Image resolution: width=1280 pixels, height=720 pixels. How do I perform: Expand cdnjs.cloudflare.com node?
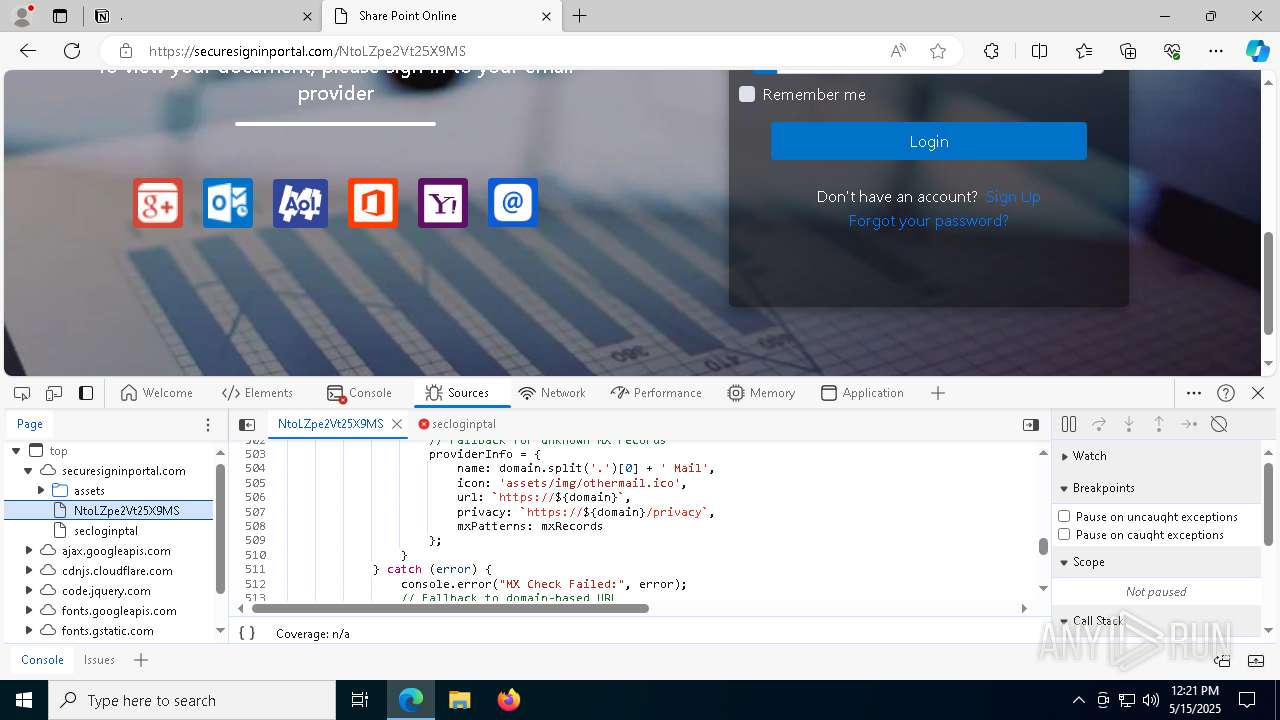[29, 571]
